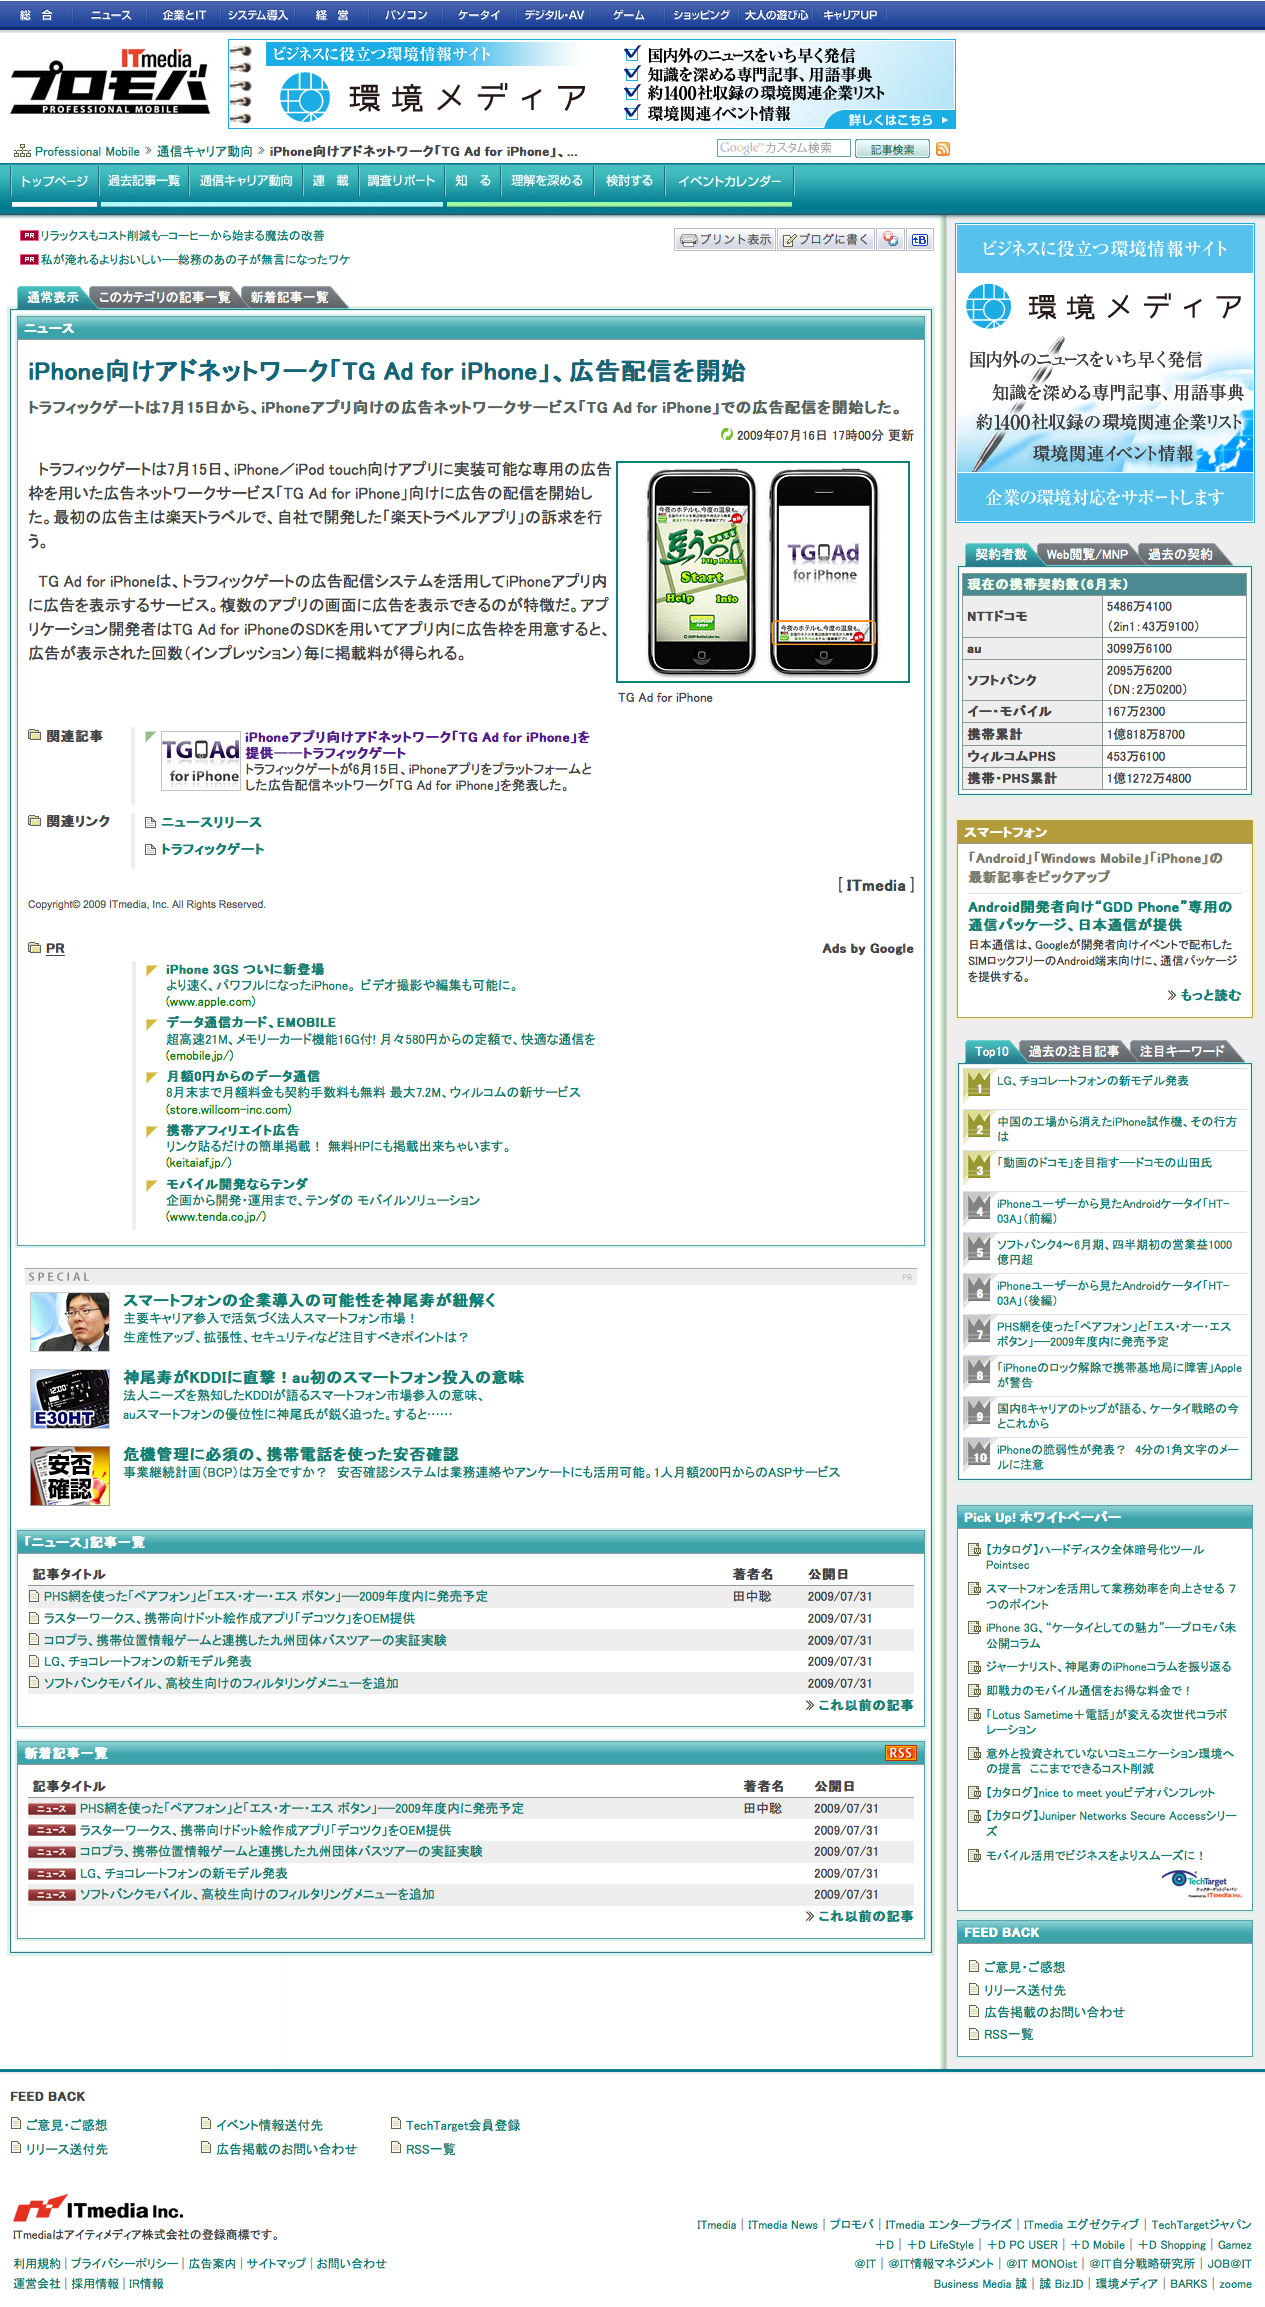Screen dimensions: 1265x2307
Task: Click the Google custom search input field
Action: pyautogui.click(x=783, y=148)
